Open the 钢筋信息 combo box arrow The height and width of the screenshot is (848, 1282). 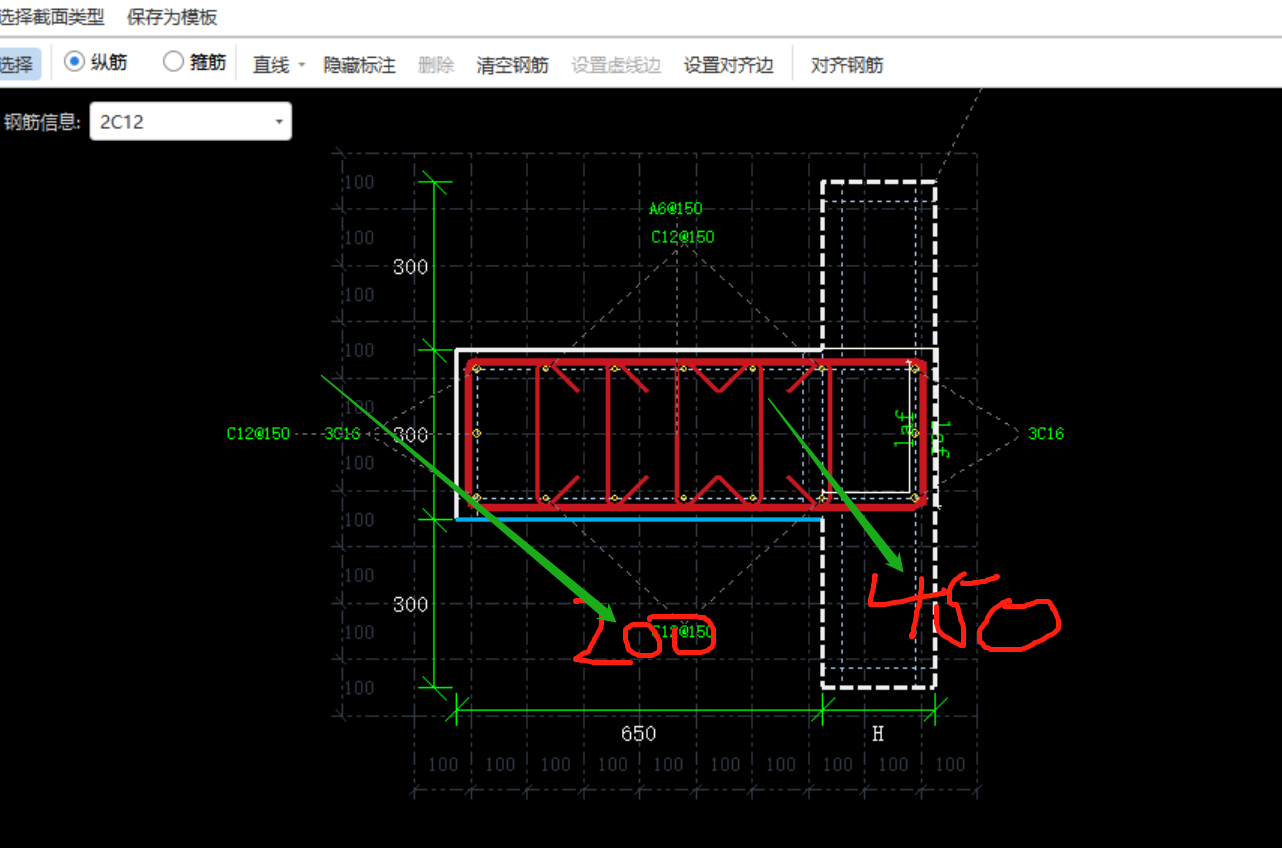click(x=279, y=122)
